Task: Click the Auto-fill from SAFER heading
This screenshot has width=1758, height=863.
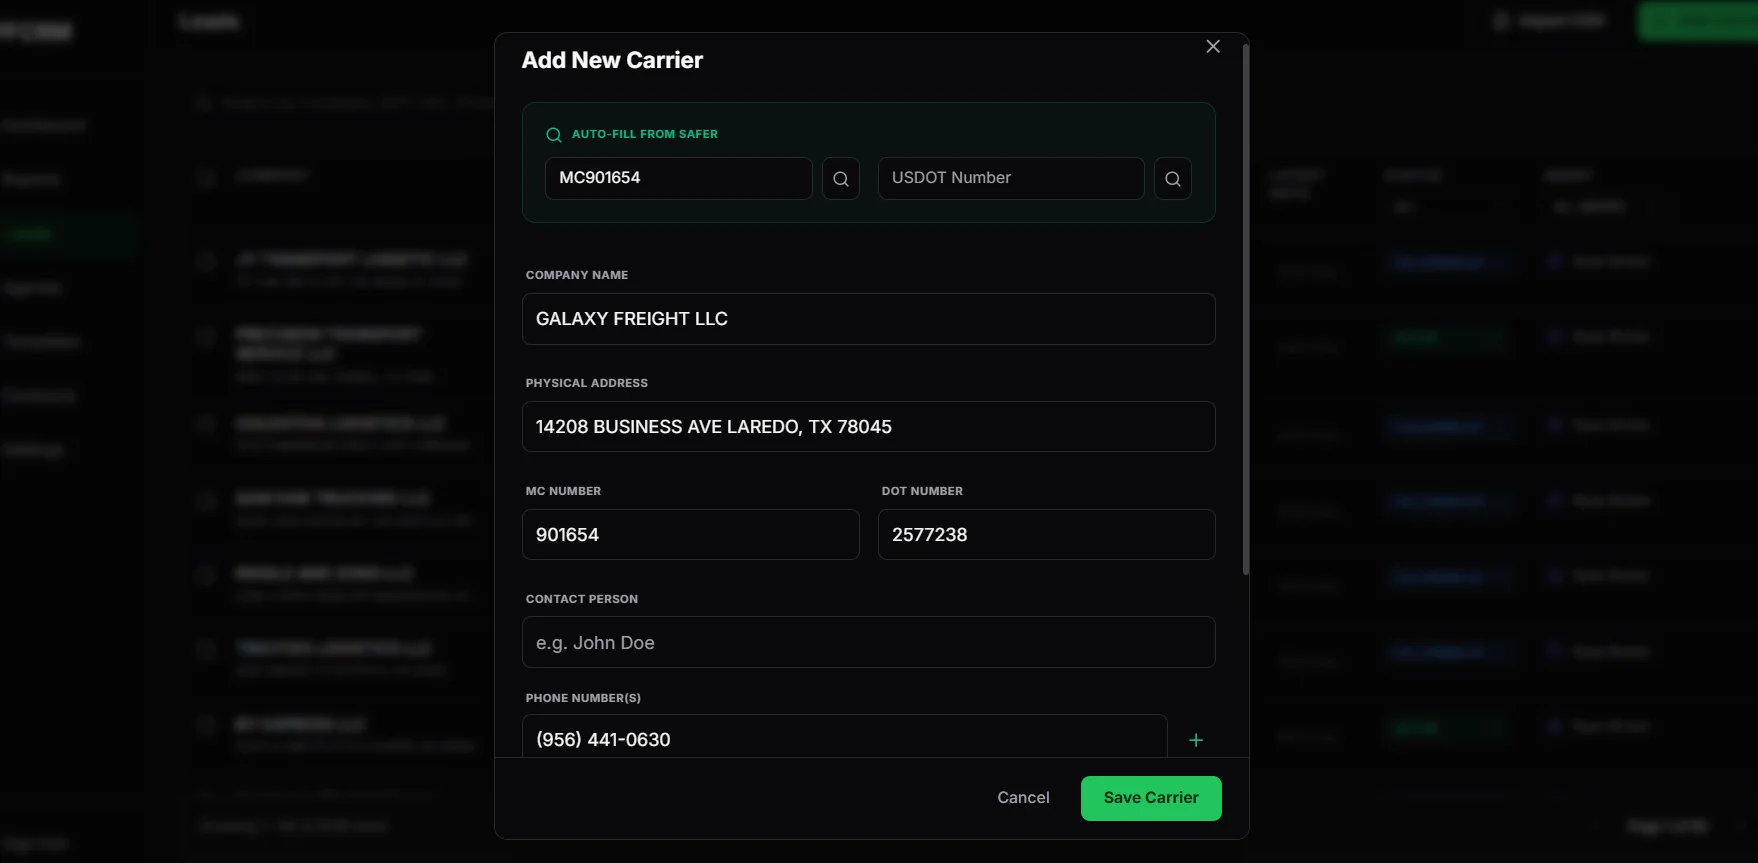Action: (645, 134)
